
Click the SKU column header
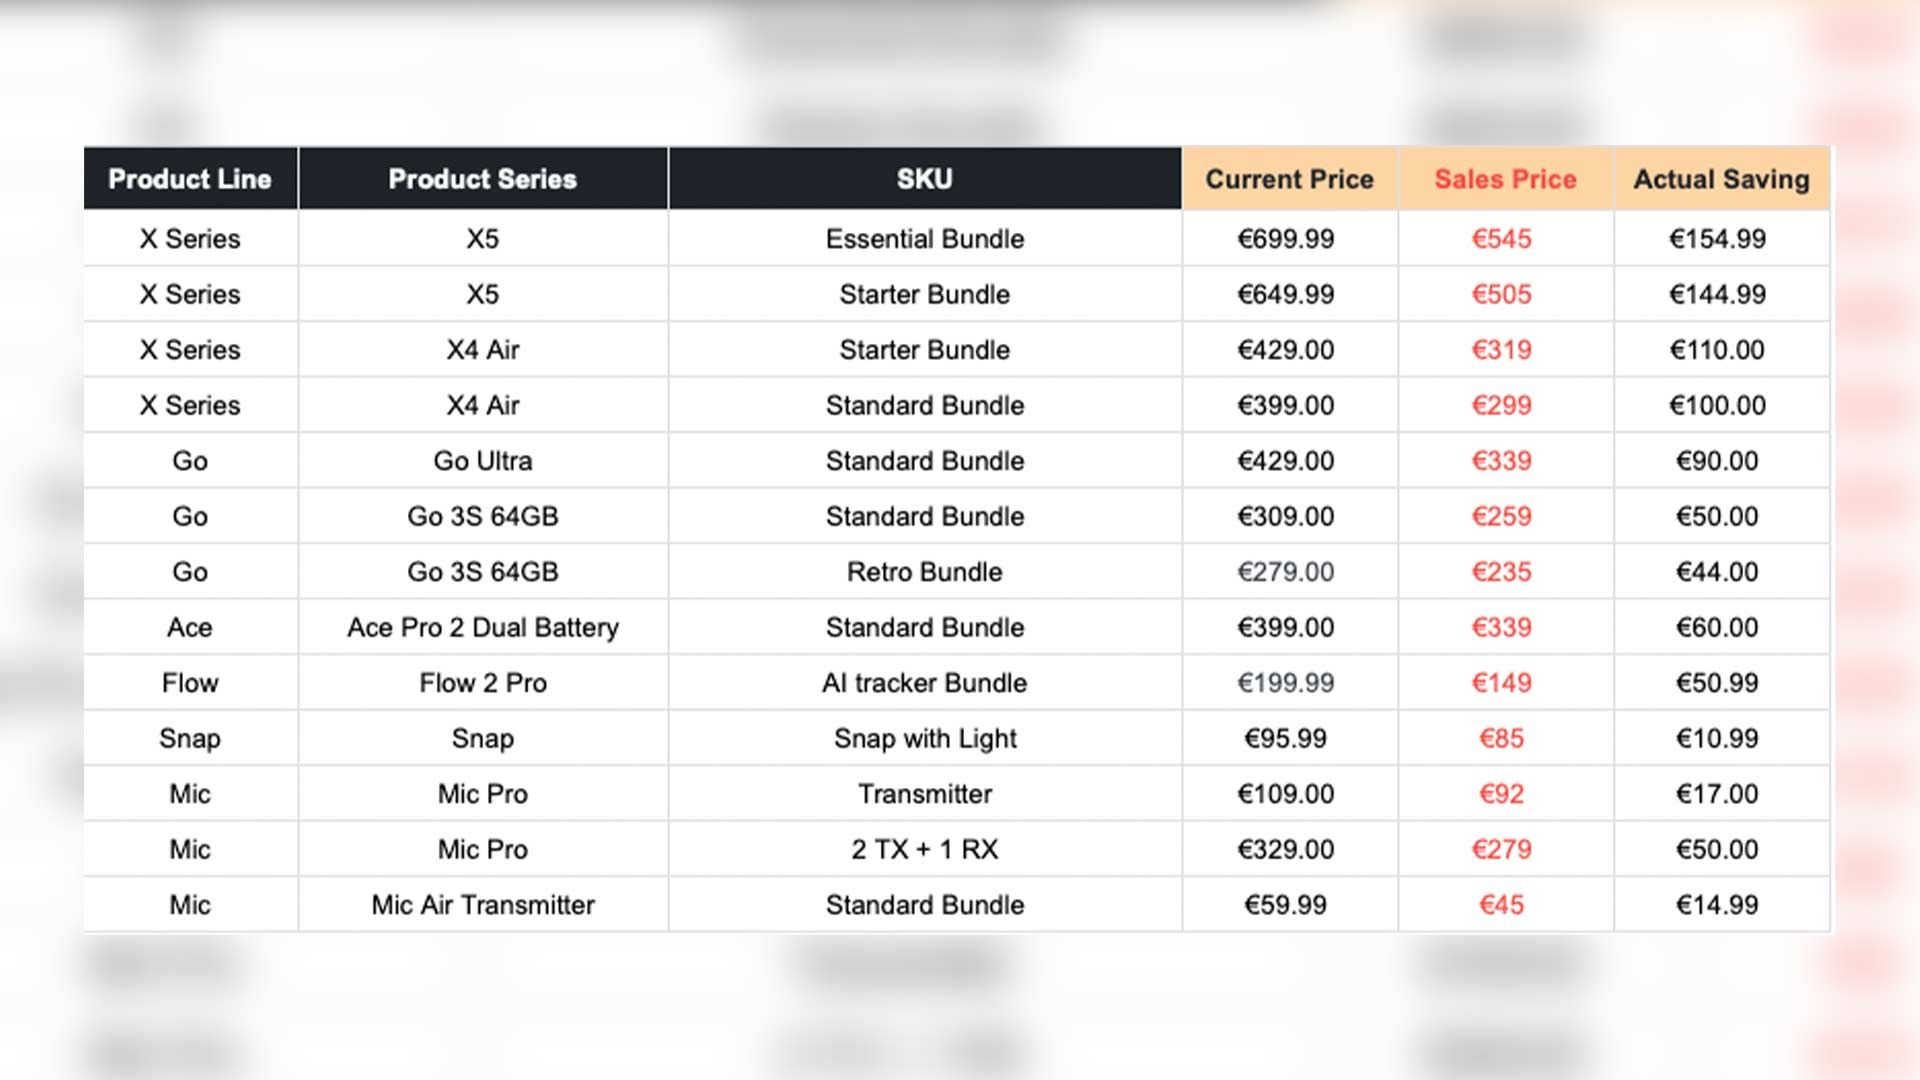[925, 179]
